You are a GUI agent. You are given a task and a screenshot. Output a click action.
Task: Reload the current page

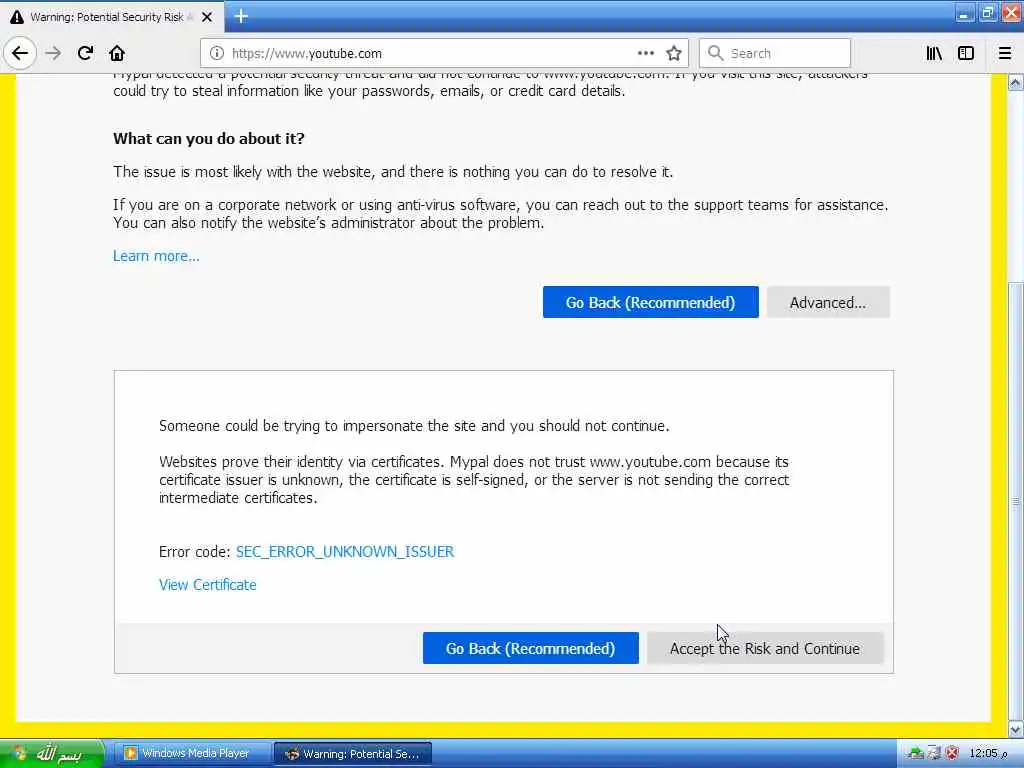coord(85,53)
